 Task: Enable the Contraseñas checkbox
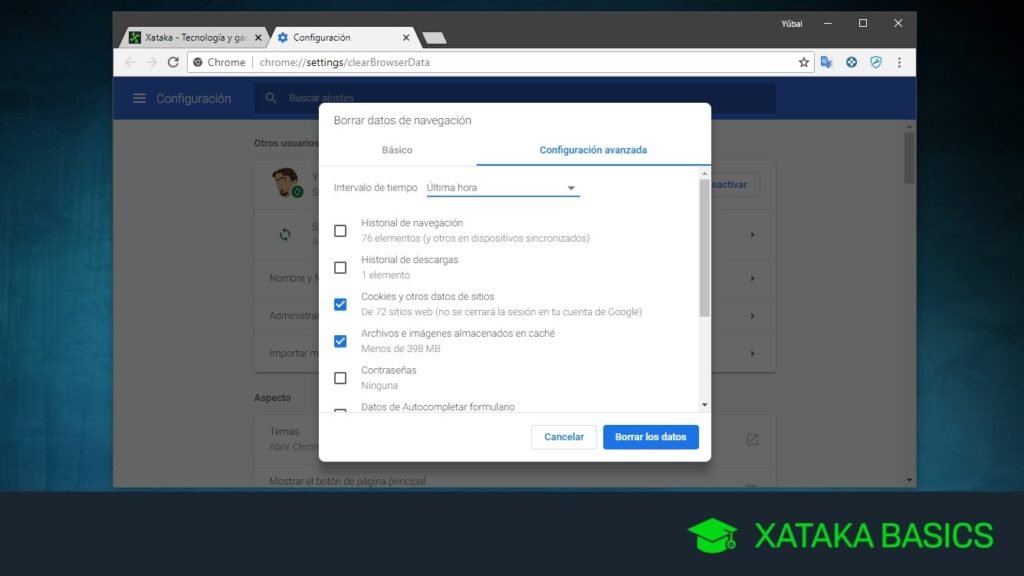tap(340, 377)
